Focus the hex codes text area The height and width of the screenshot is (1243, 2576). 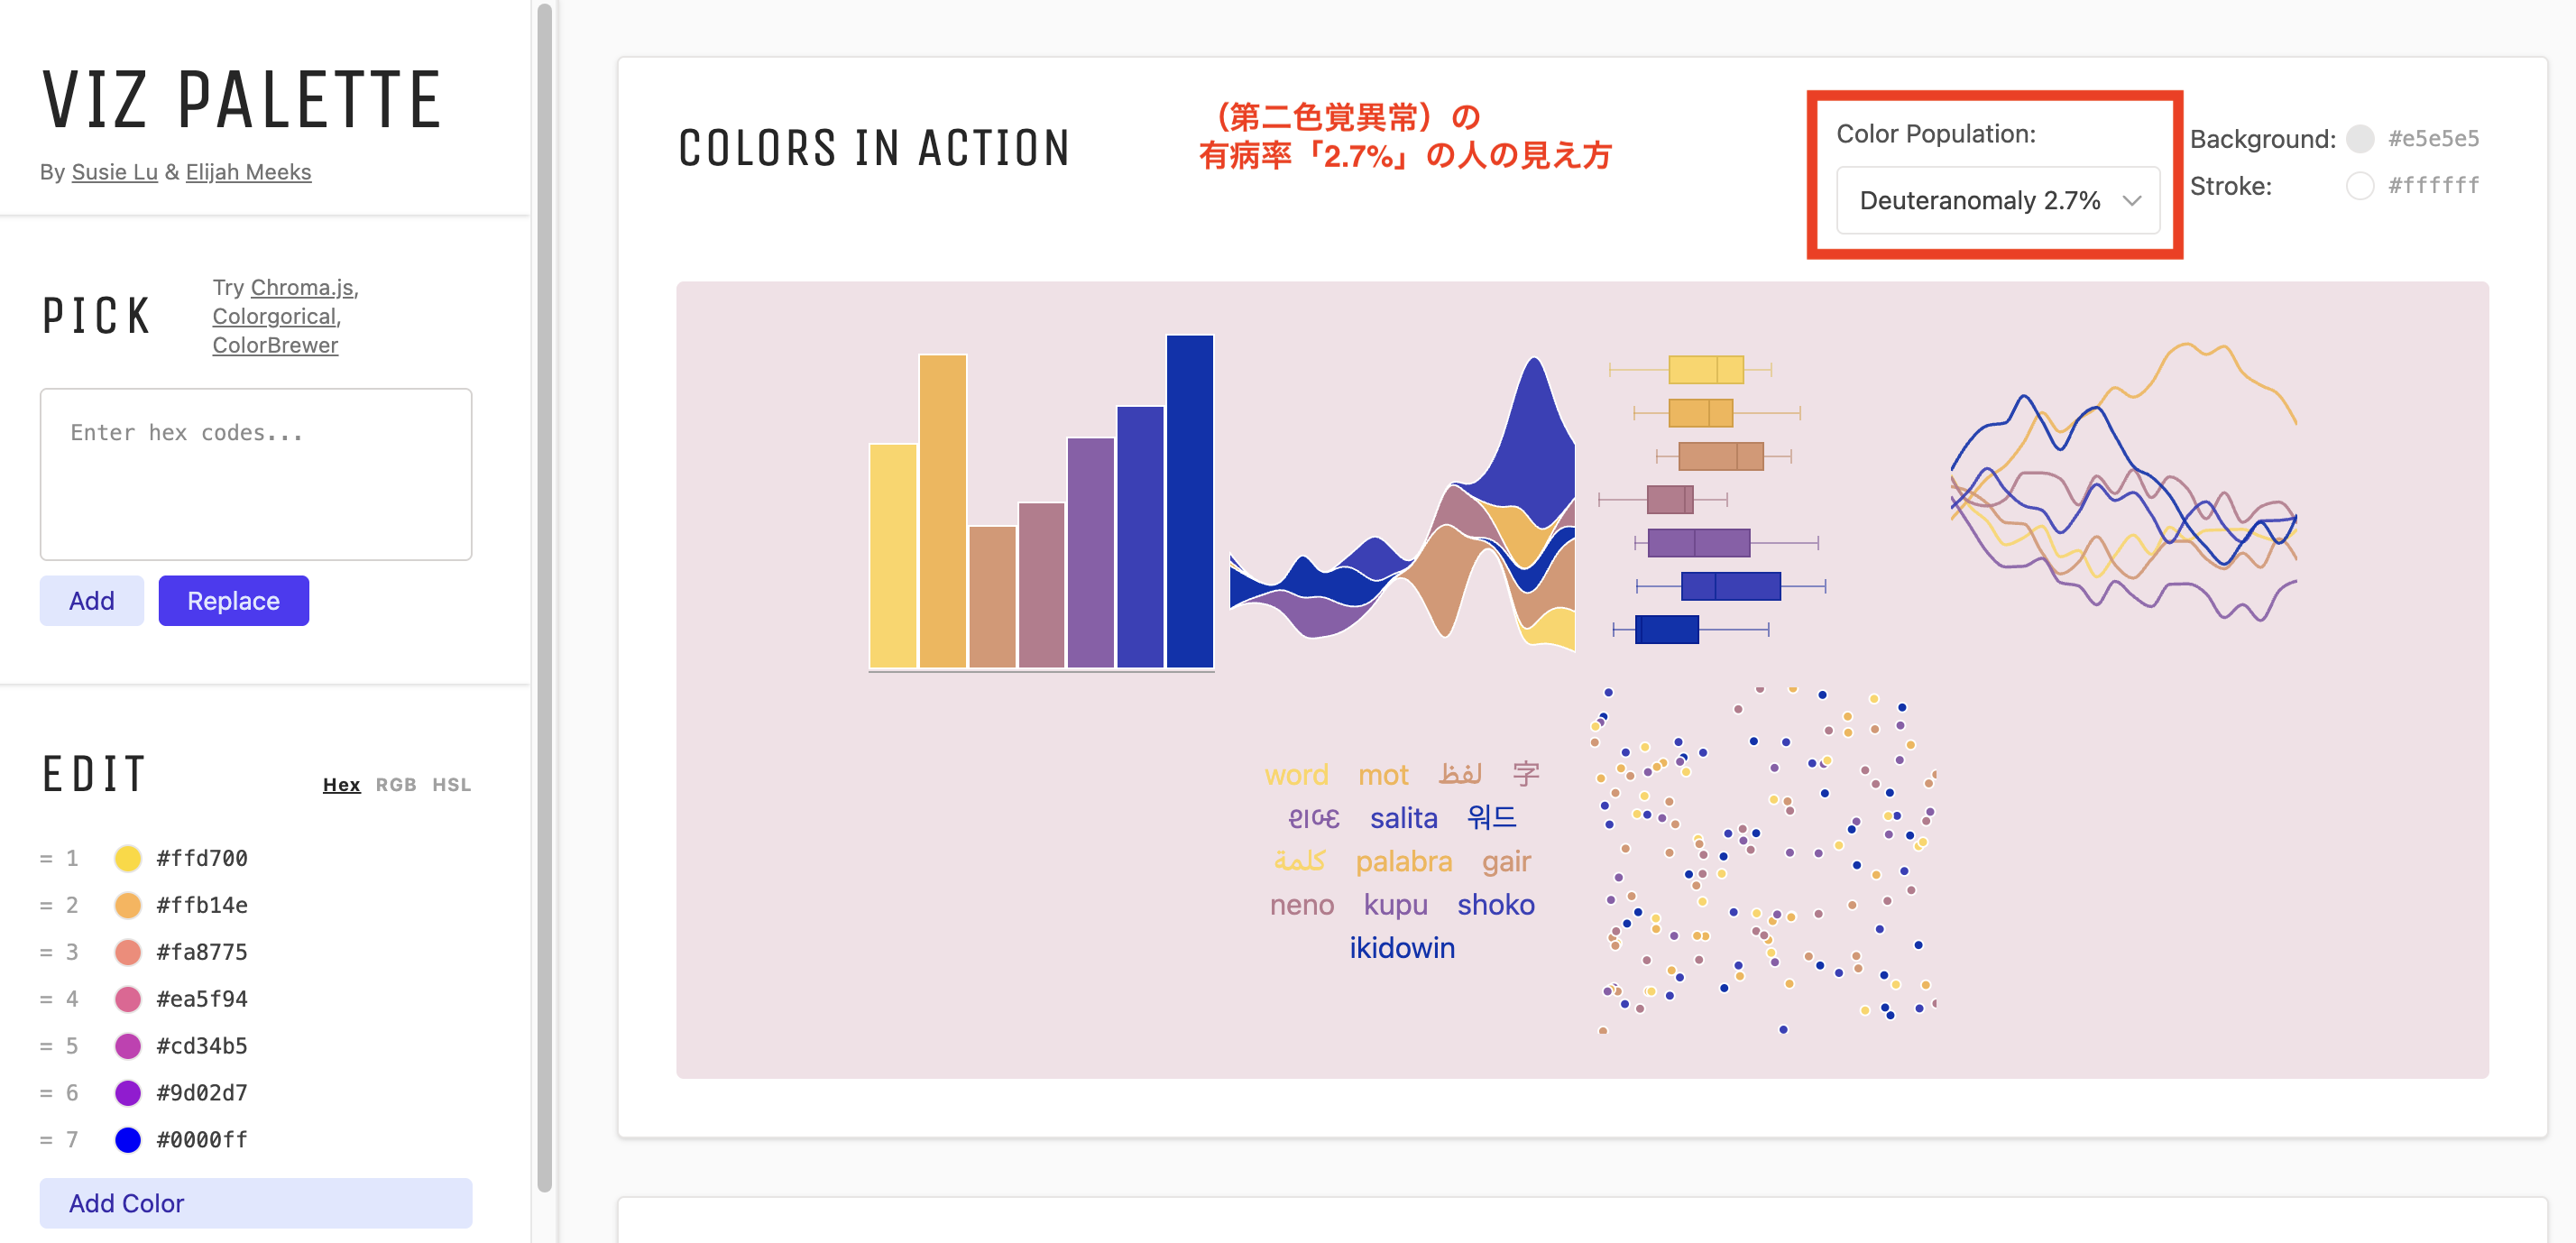pos(256,474)
